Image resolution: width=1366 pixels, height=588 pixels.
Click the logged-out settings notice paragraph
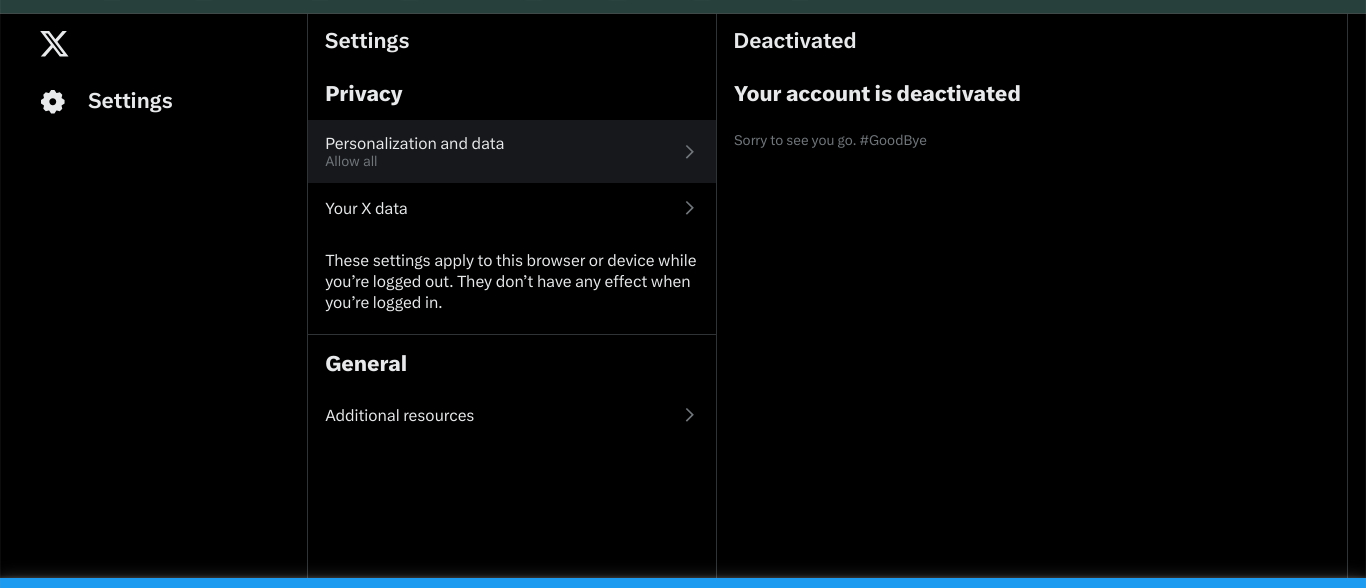(510, 282)
